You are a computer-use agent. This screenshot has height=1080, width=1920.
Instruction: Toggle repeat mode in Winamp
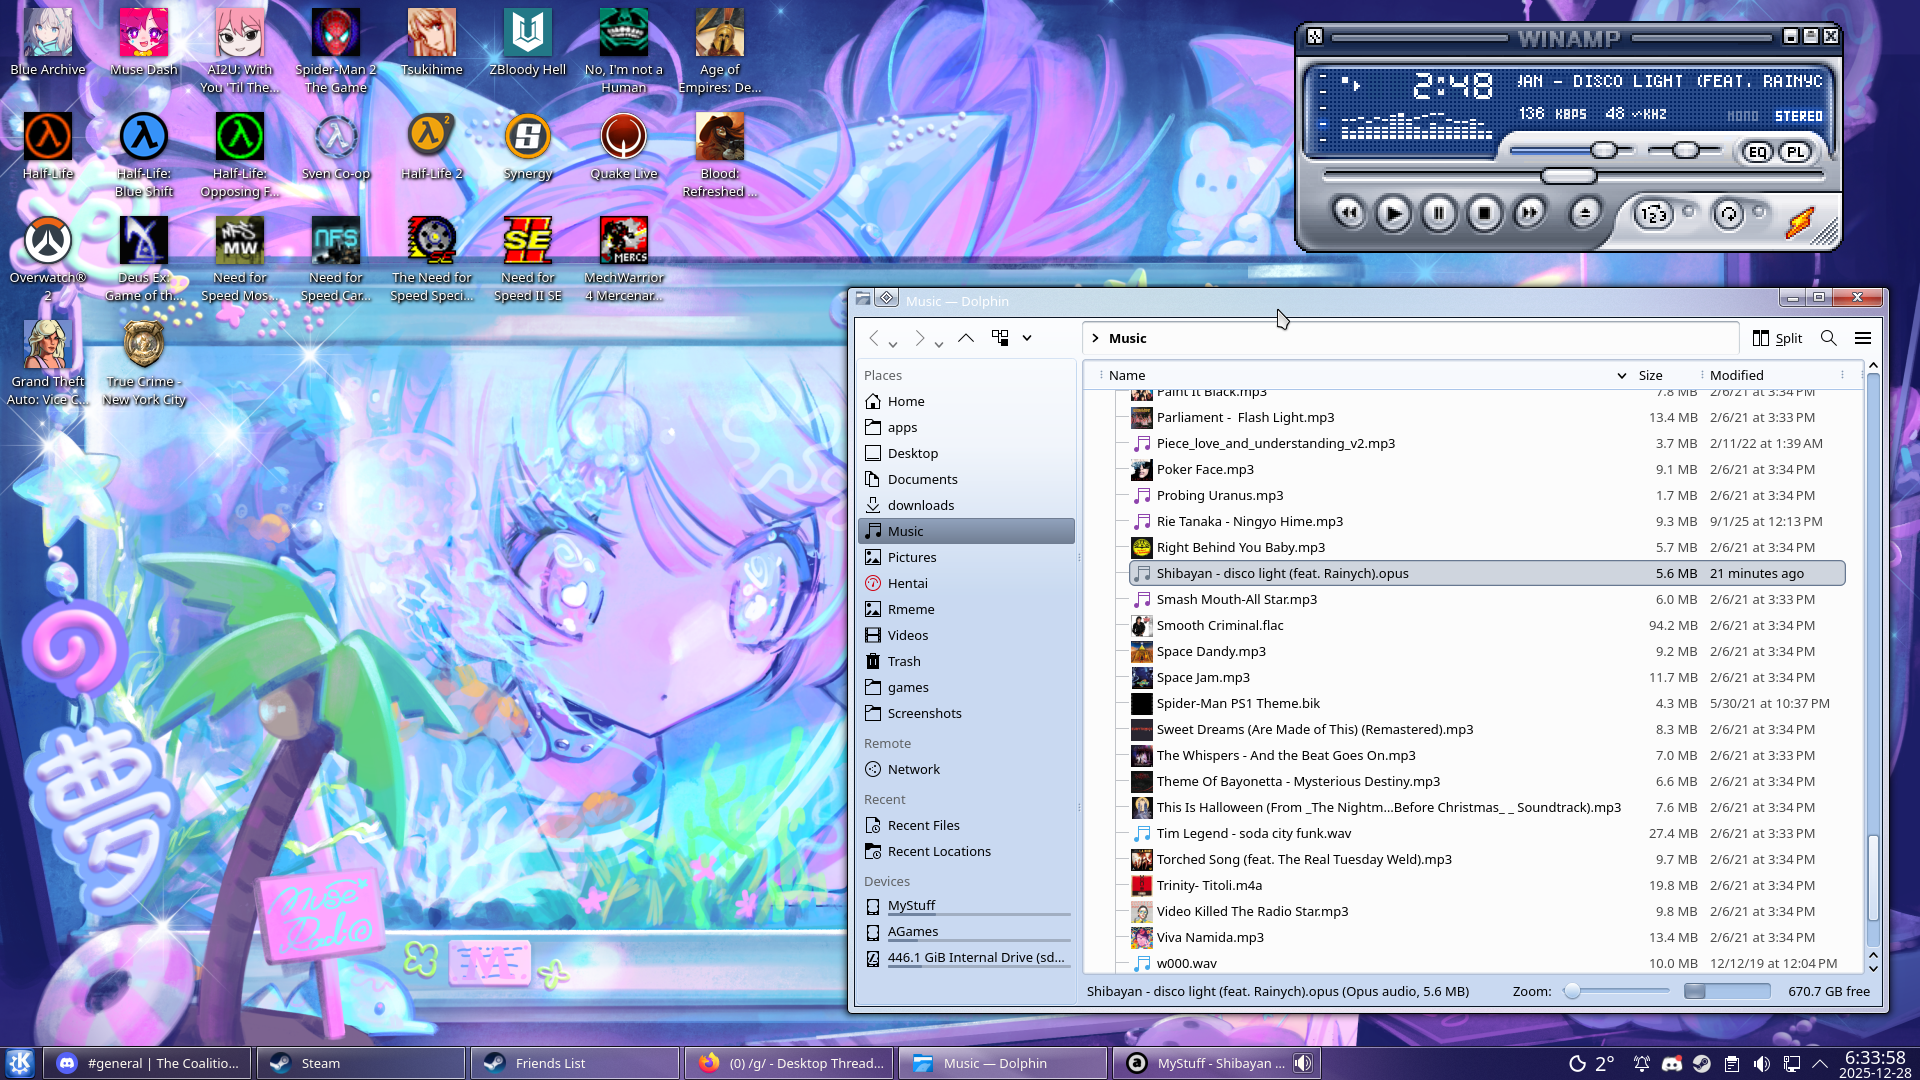coord(1729,214)
